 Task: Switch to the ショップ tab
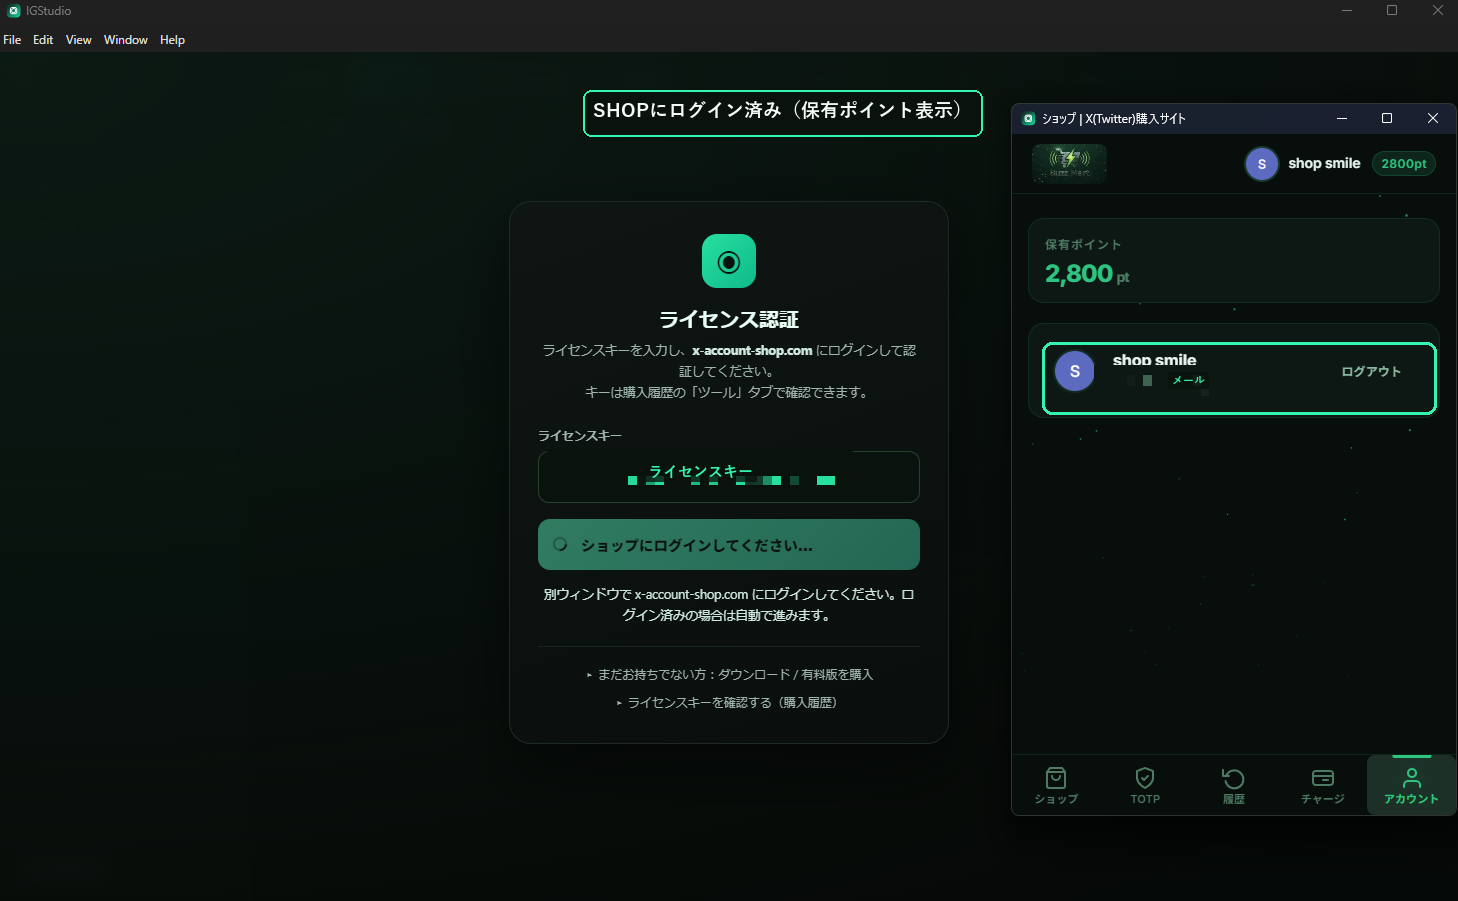click(1056, 786)
